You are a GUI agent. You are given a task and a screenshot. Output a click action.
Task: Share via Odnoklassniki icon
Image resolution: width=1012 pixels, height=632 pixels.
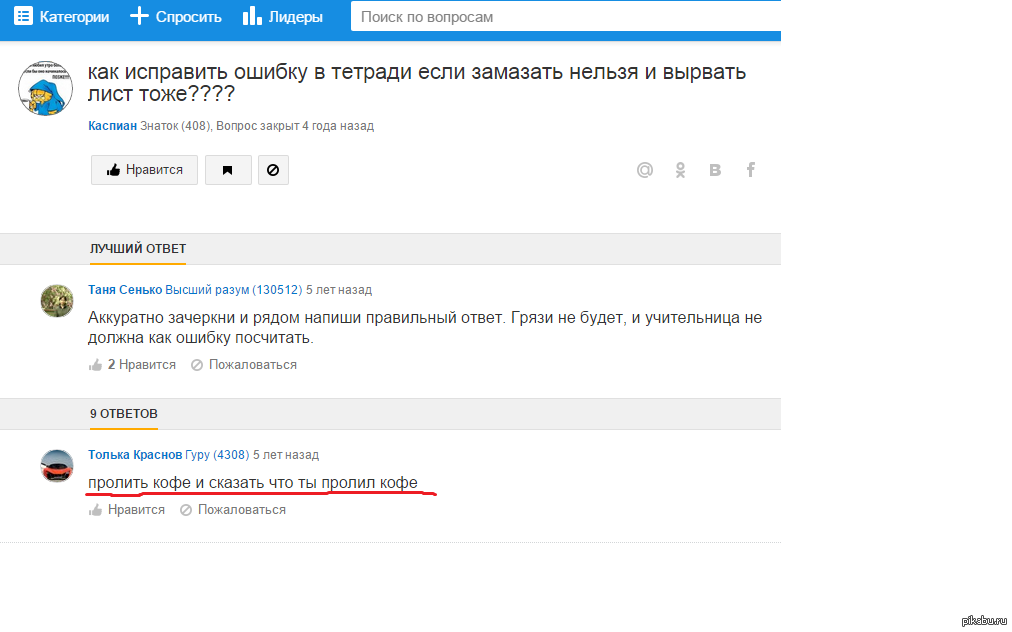[680, 170]
